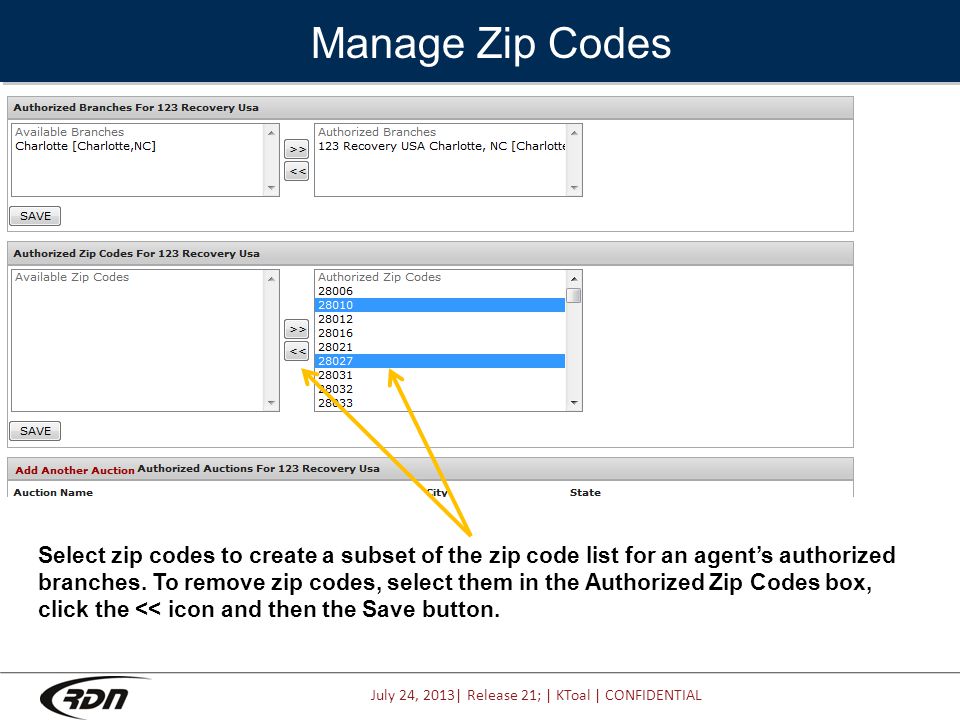The image size is (960, 720).
Task: Click the >> button in Authorized Zip Codes section
Action: point(296,329)
